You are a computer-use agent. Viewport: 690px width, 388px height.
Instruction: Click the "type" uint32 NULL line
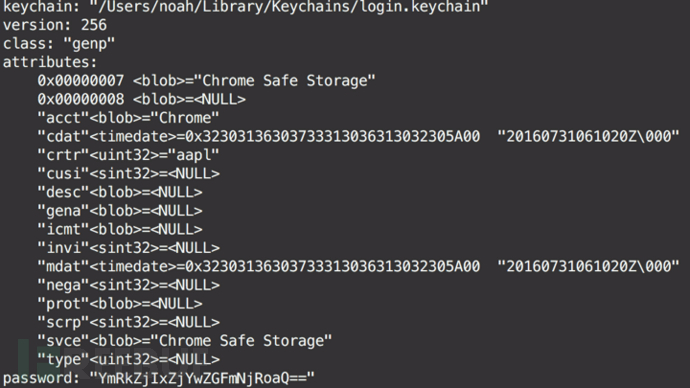[128, 360]
